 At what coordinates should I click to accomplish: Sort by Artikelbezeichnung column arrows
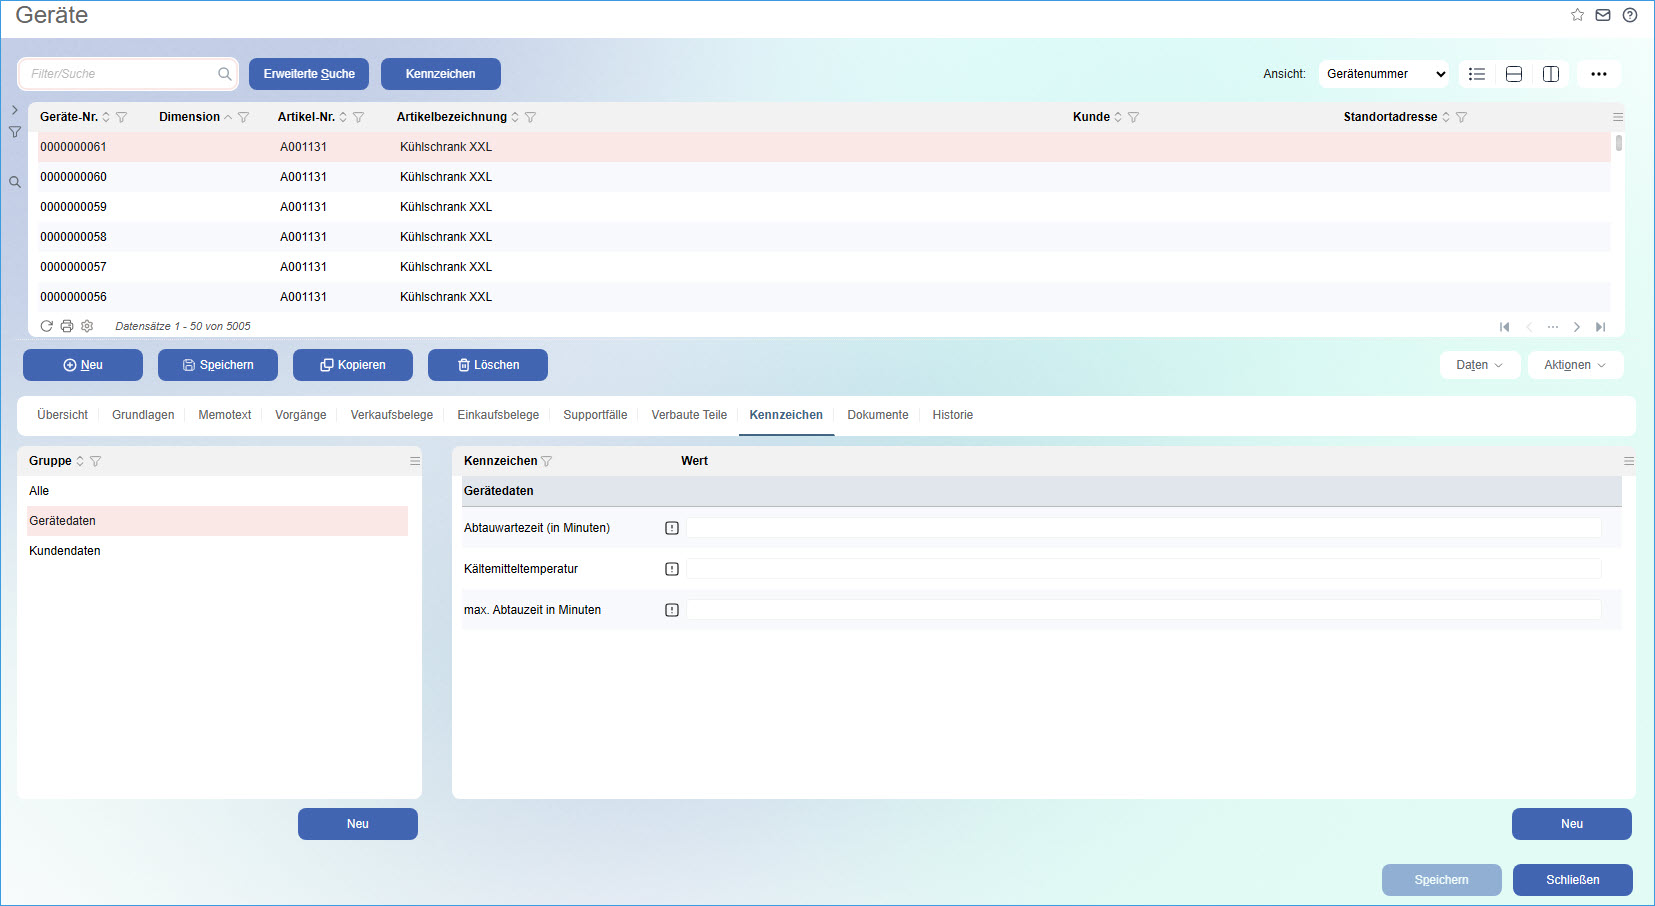point(515,117)
